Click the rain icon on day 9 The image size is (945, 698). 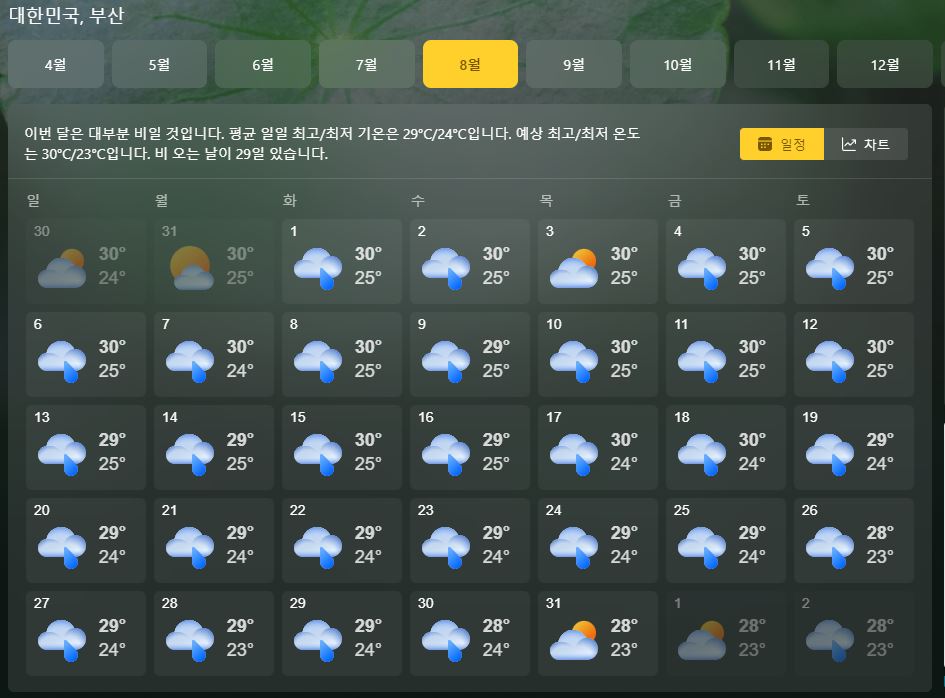445,361
